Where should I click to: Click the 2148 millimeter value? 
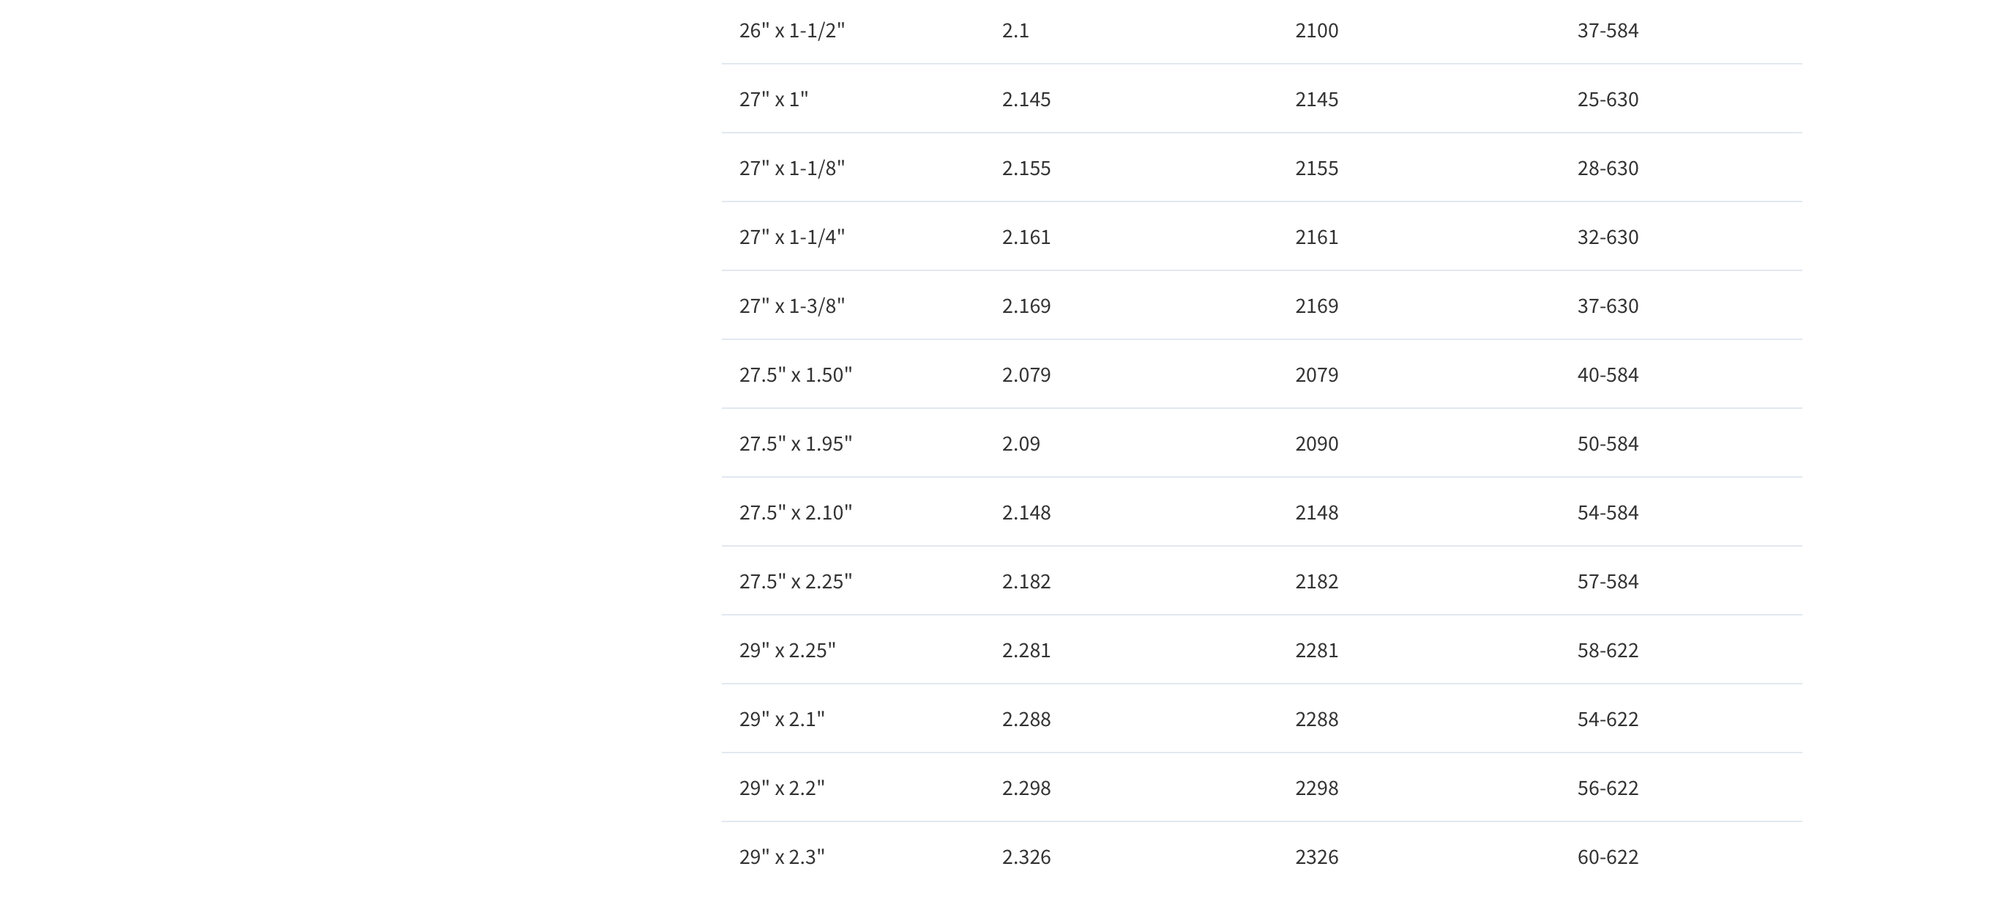tap(1316, 513)
